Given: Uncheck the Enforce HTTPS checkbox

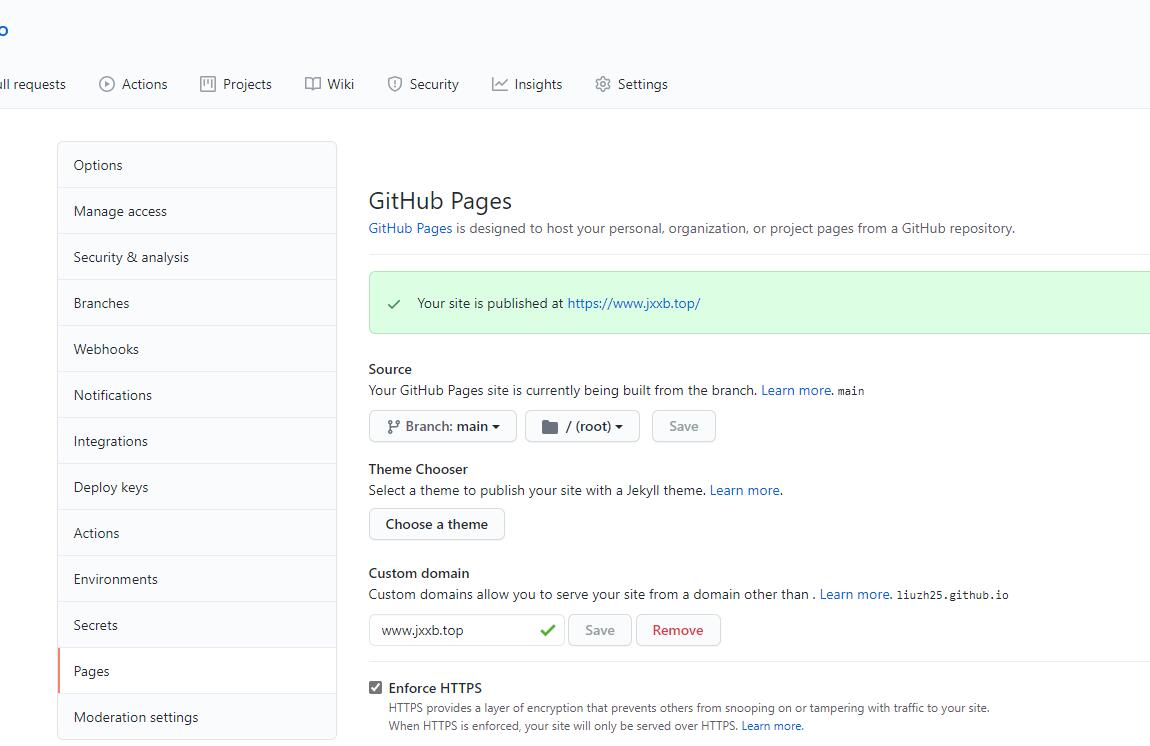Looking at the screenshot, I should pyautogui.click(x=376, y=688).
